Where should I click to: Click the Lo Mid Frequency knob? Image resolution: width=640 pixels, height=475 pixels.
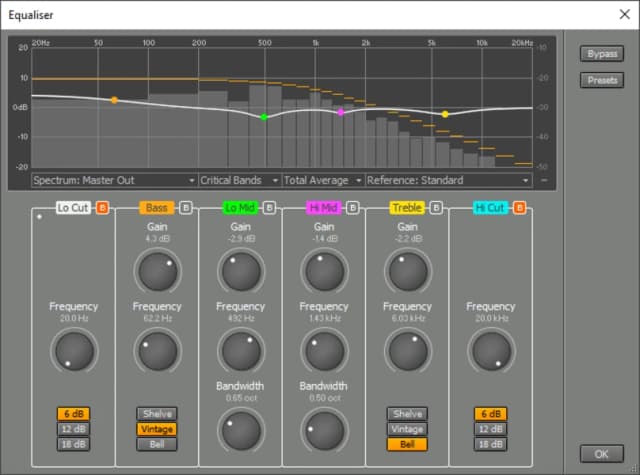pos(241,351)
